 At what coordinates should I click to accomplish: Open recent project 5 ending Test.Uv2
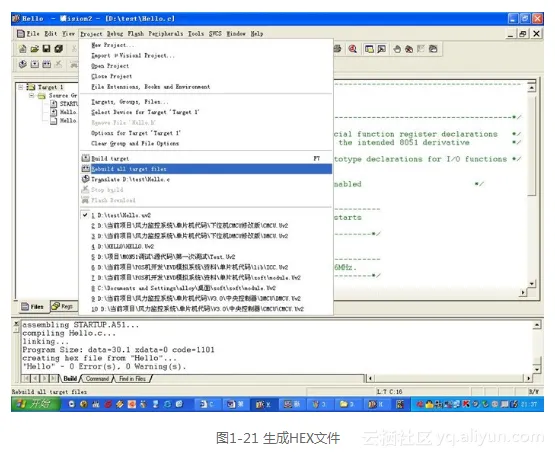[x=206, y=257]
